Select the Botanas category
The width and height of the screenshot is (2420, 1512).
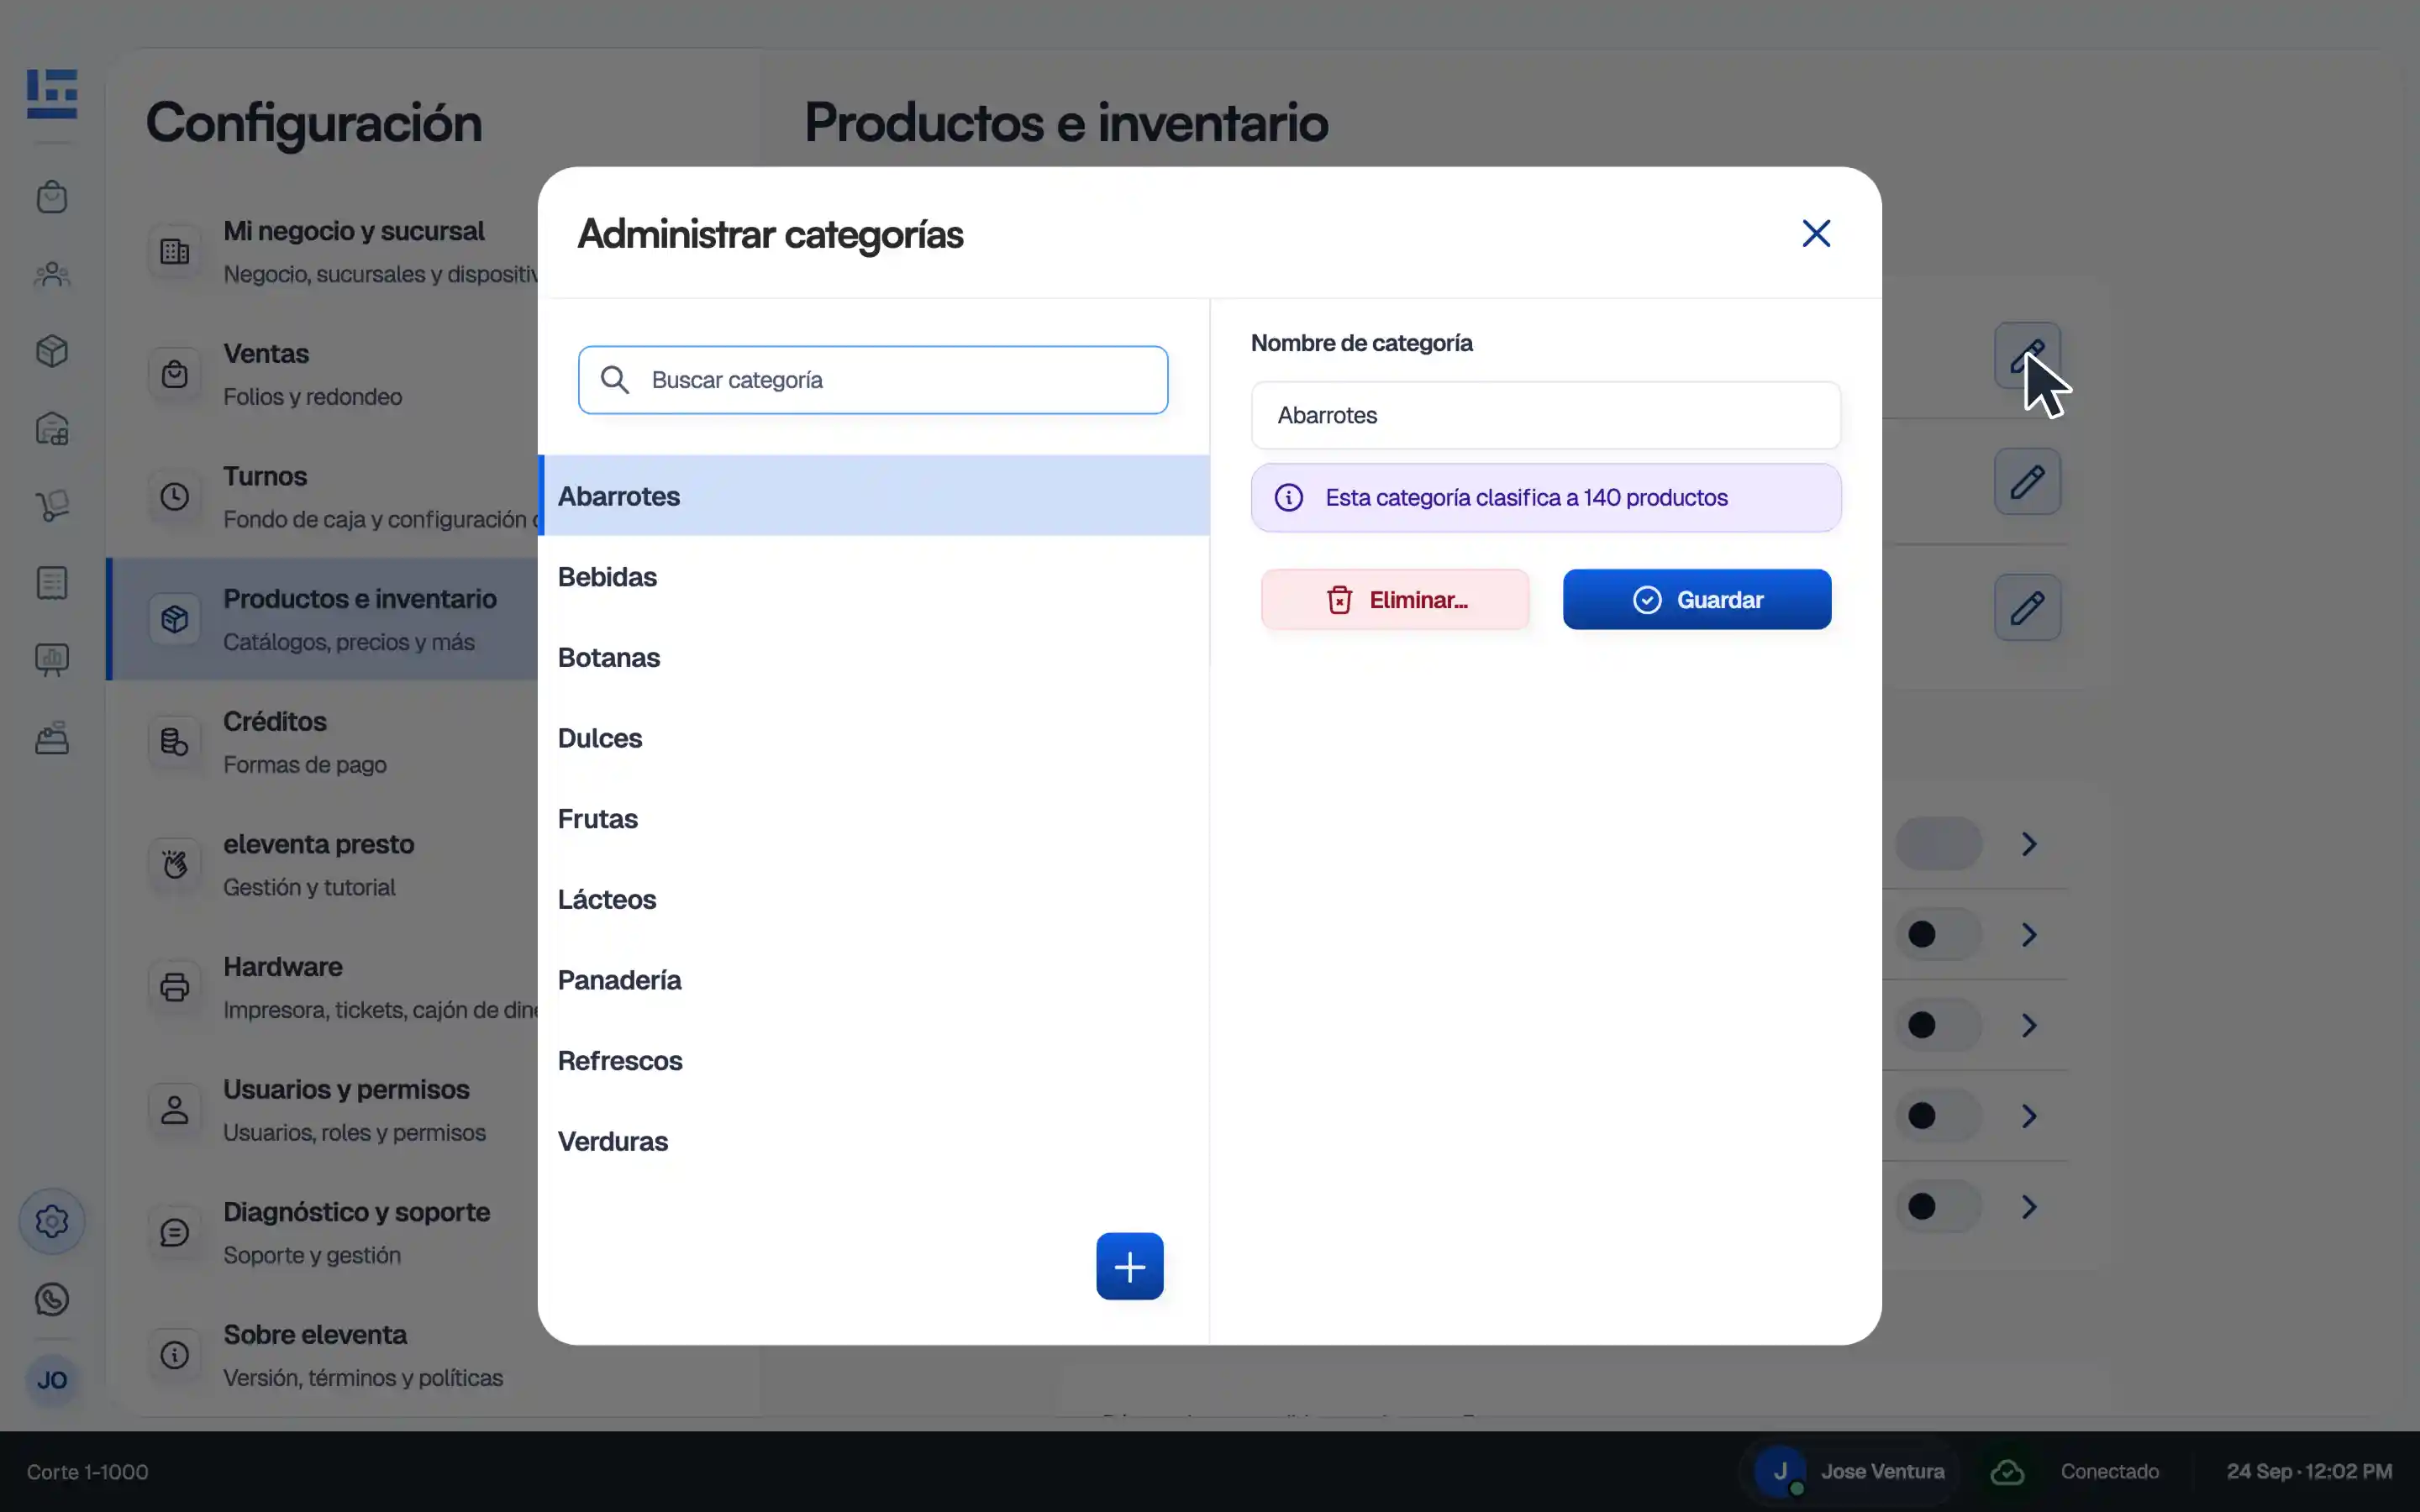874,657
